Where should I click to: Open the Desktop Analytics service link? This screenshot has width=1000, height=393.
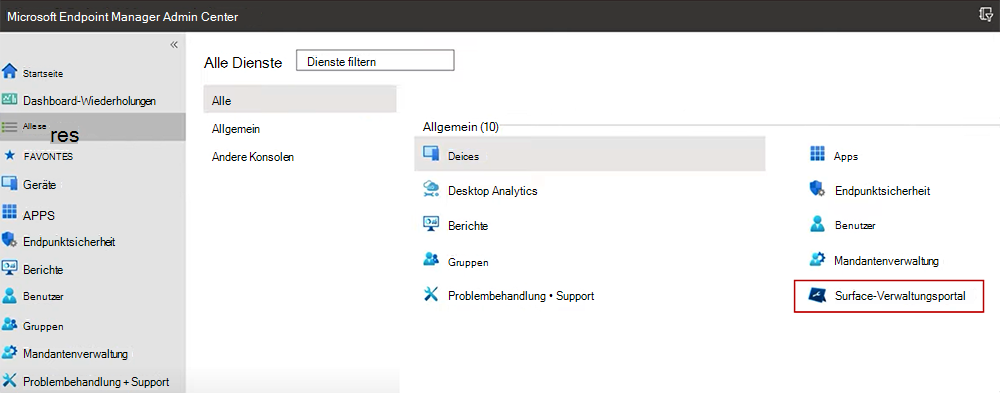point(492,191)
